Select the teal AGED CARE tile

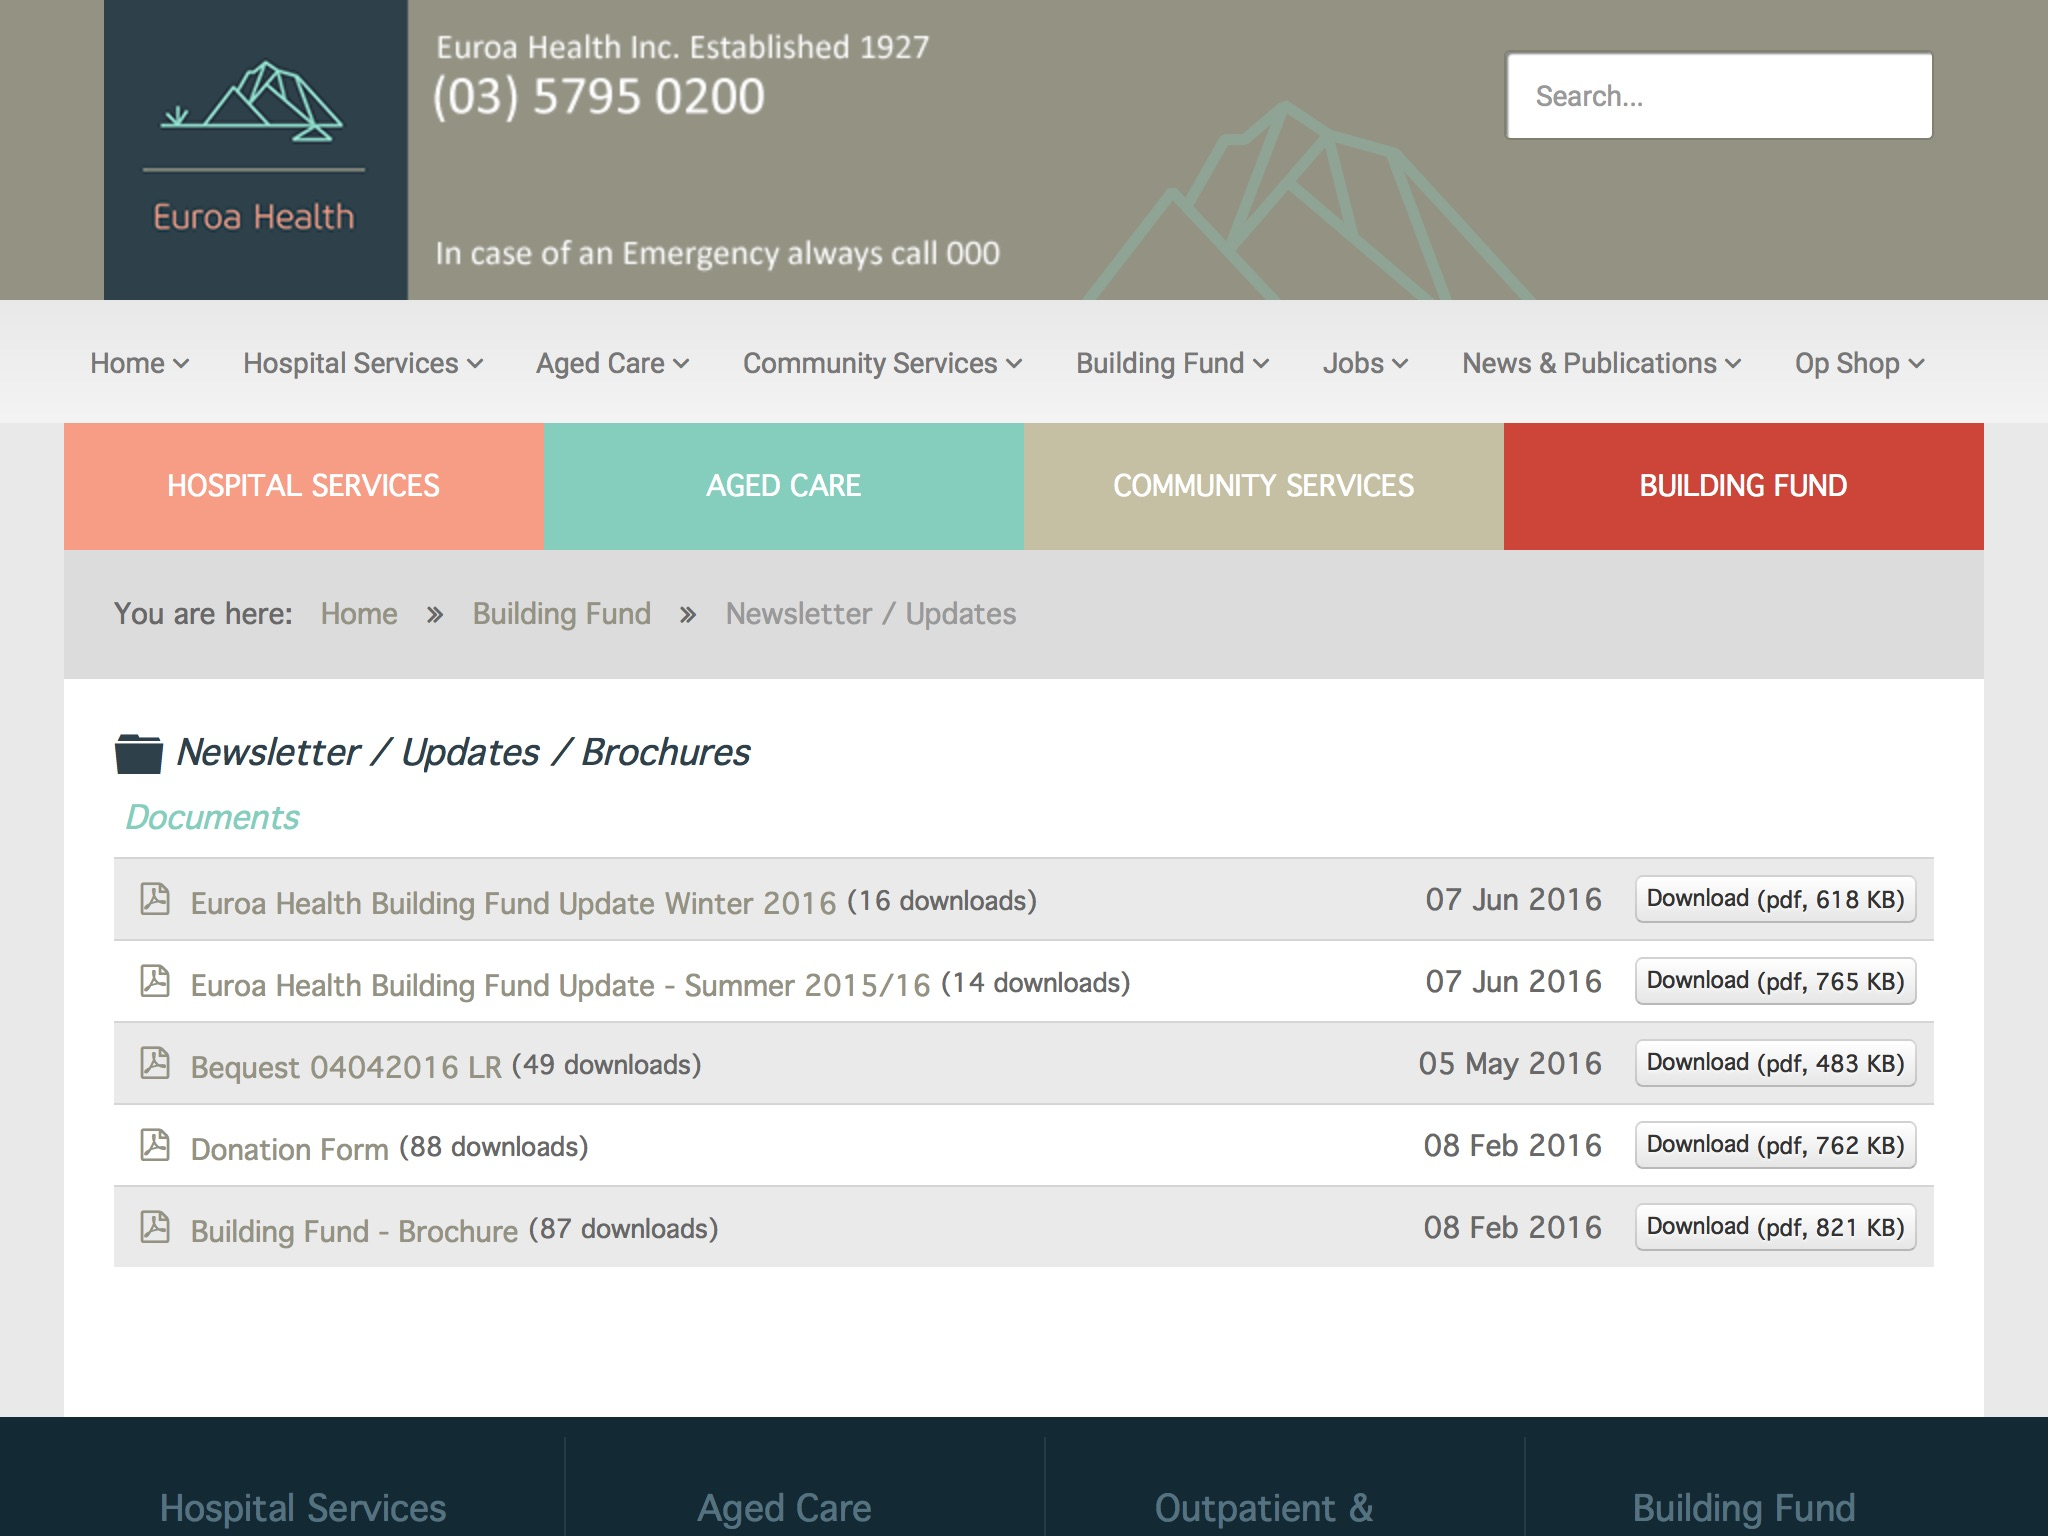pos(783,486)
